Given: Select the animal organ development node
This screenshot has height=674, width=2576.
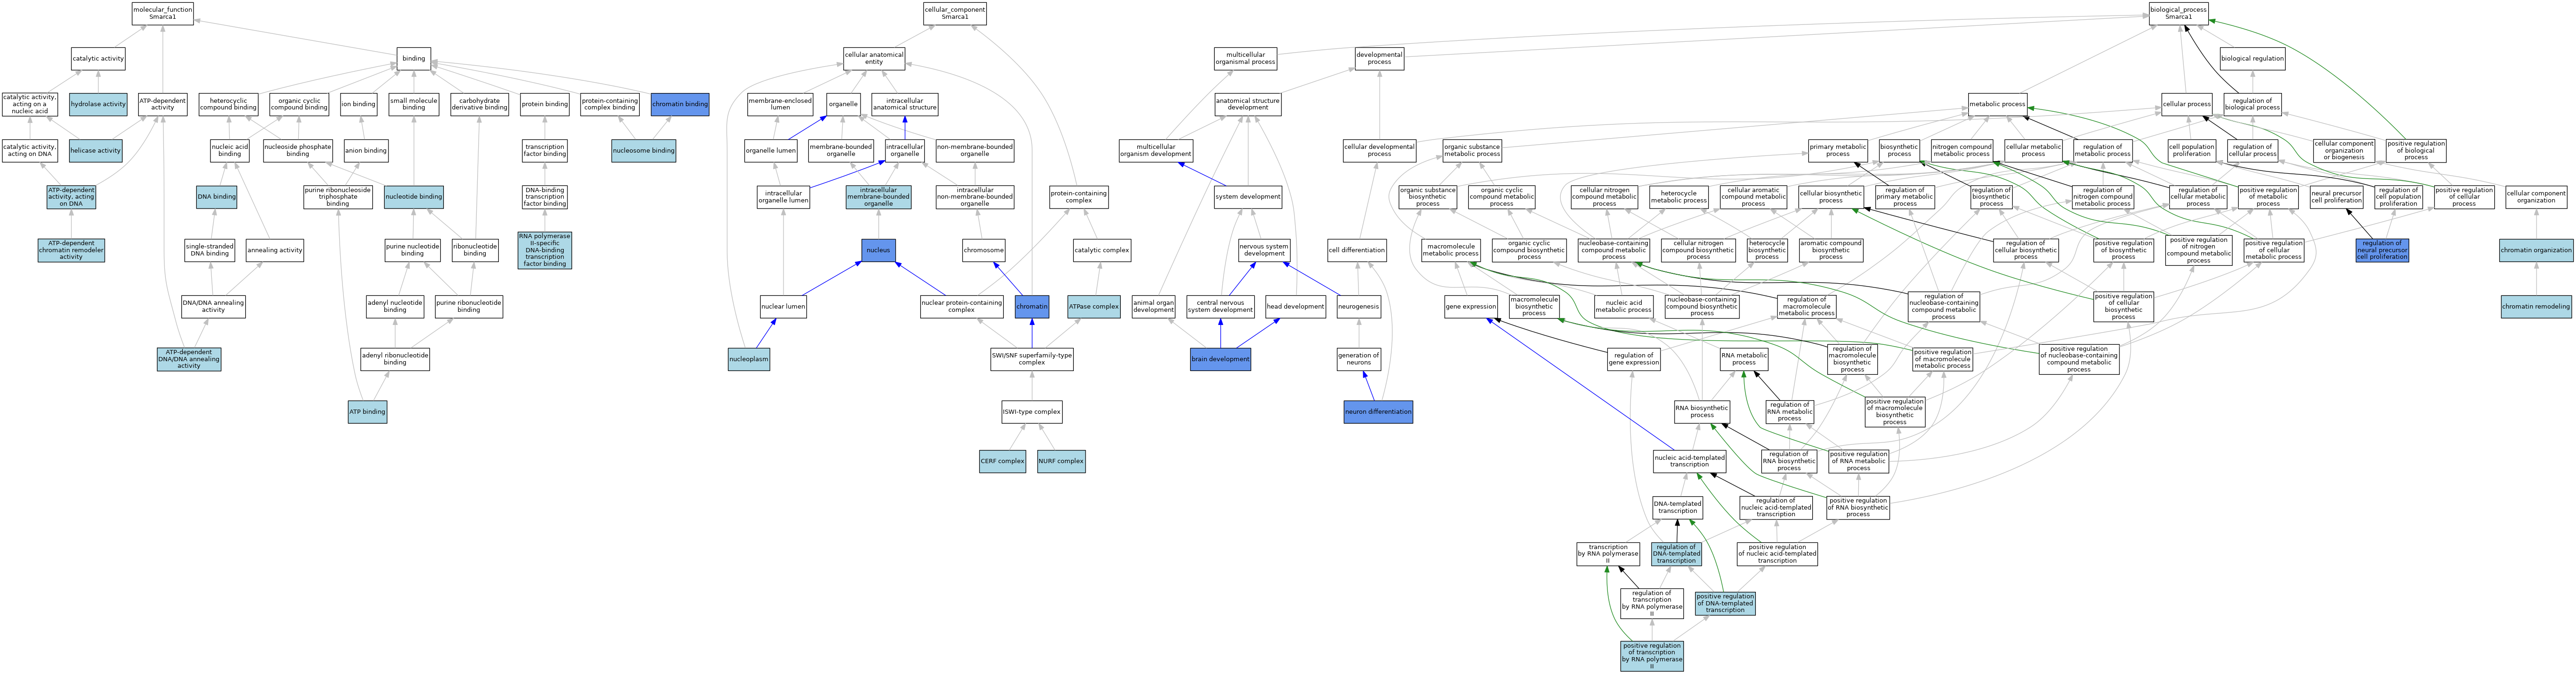Looking at the screenshot, I should (1154, 307).
